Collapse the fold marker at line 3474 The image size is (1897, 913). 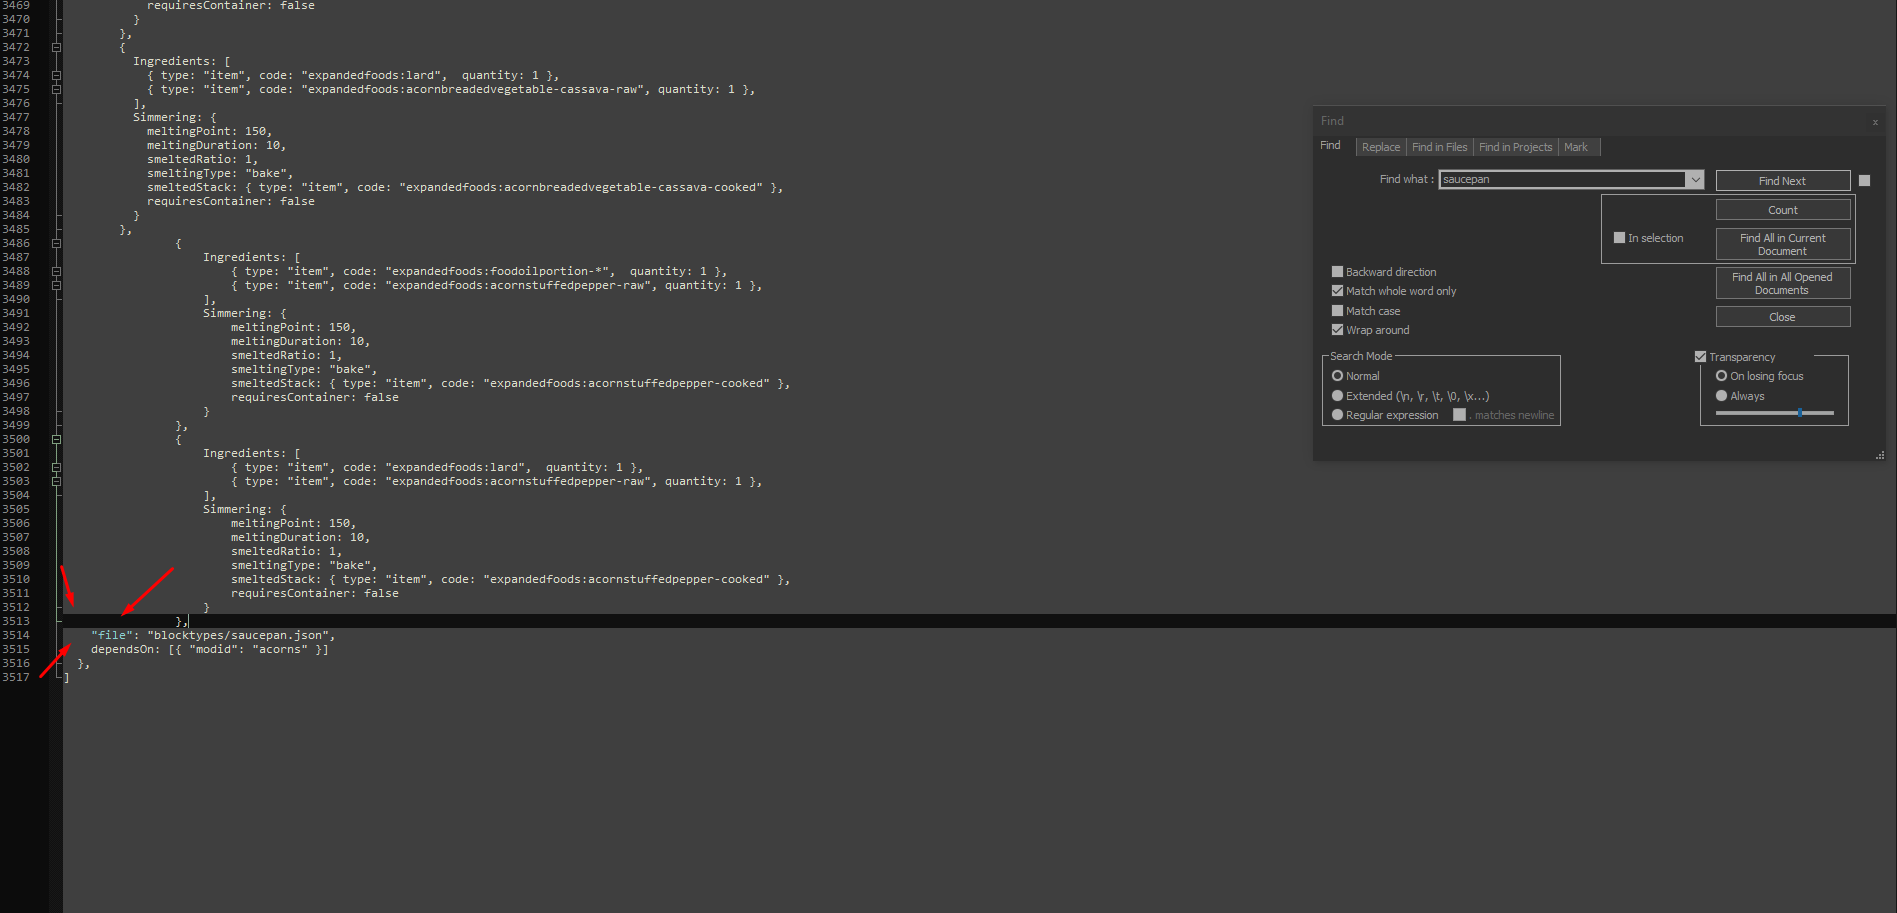click(56, 75)
